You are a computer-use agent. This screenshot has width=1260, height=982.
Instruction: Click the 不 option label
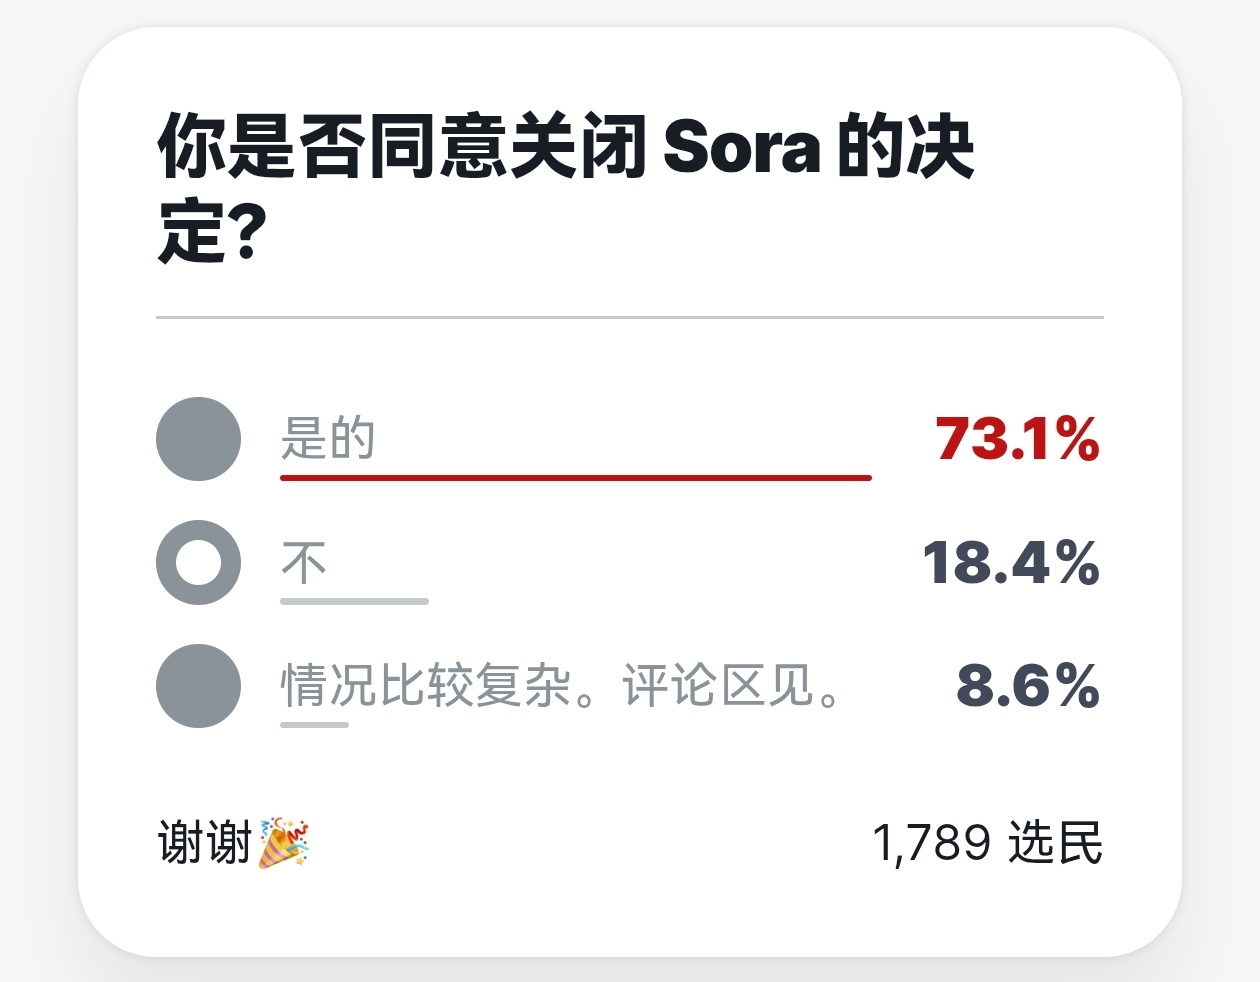(304, 562)
